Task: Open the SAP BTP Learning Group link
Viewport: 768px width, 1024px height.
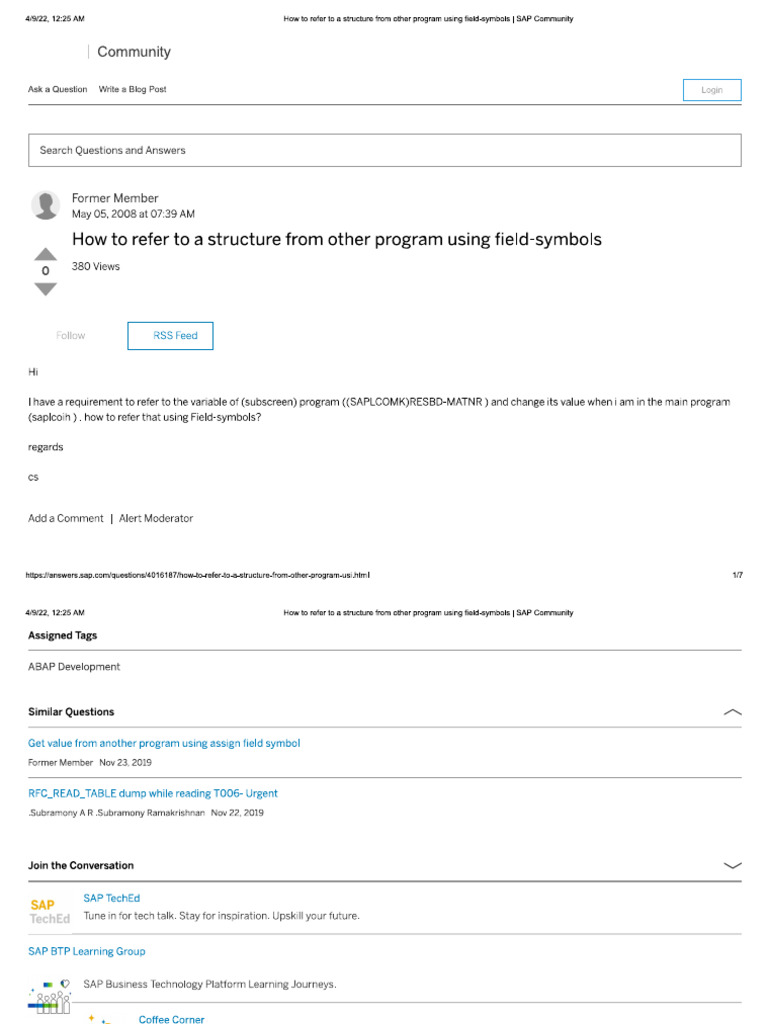Action: click(x=86, y=951)
